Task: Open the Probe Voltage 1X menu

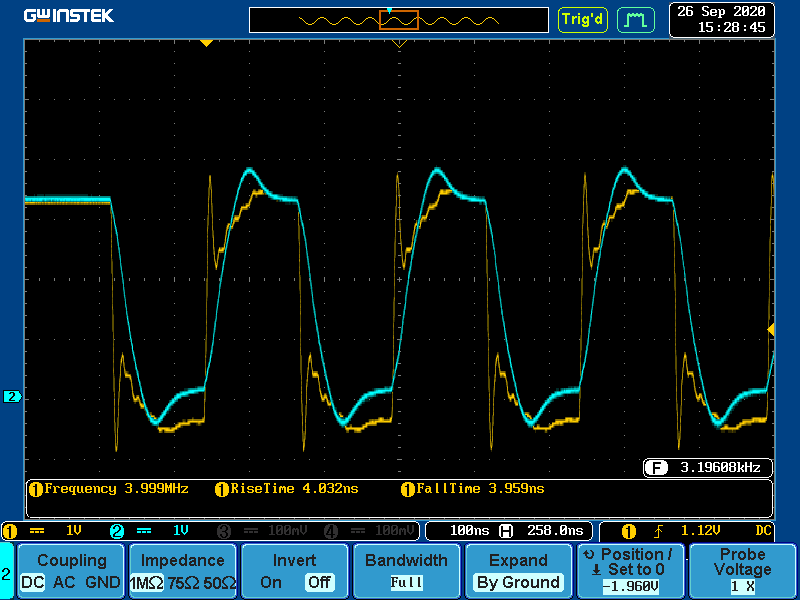Action: pyautogui.click(x=741, y=572)
